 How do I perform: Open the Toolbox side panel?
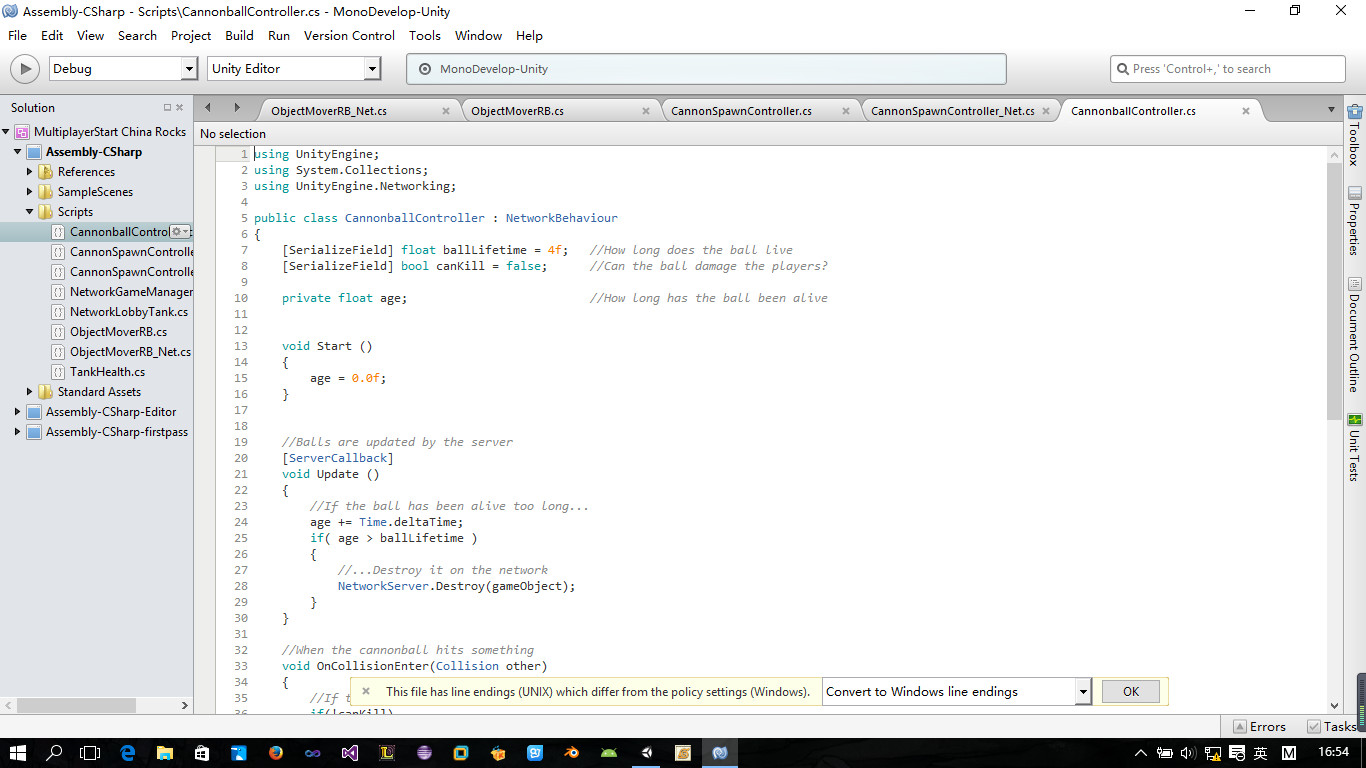click(x=1354, y=135)
